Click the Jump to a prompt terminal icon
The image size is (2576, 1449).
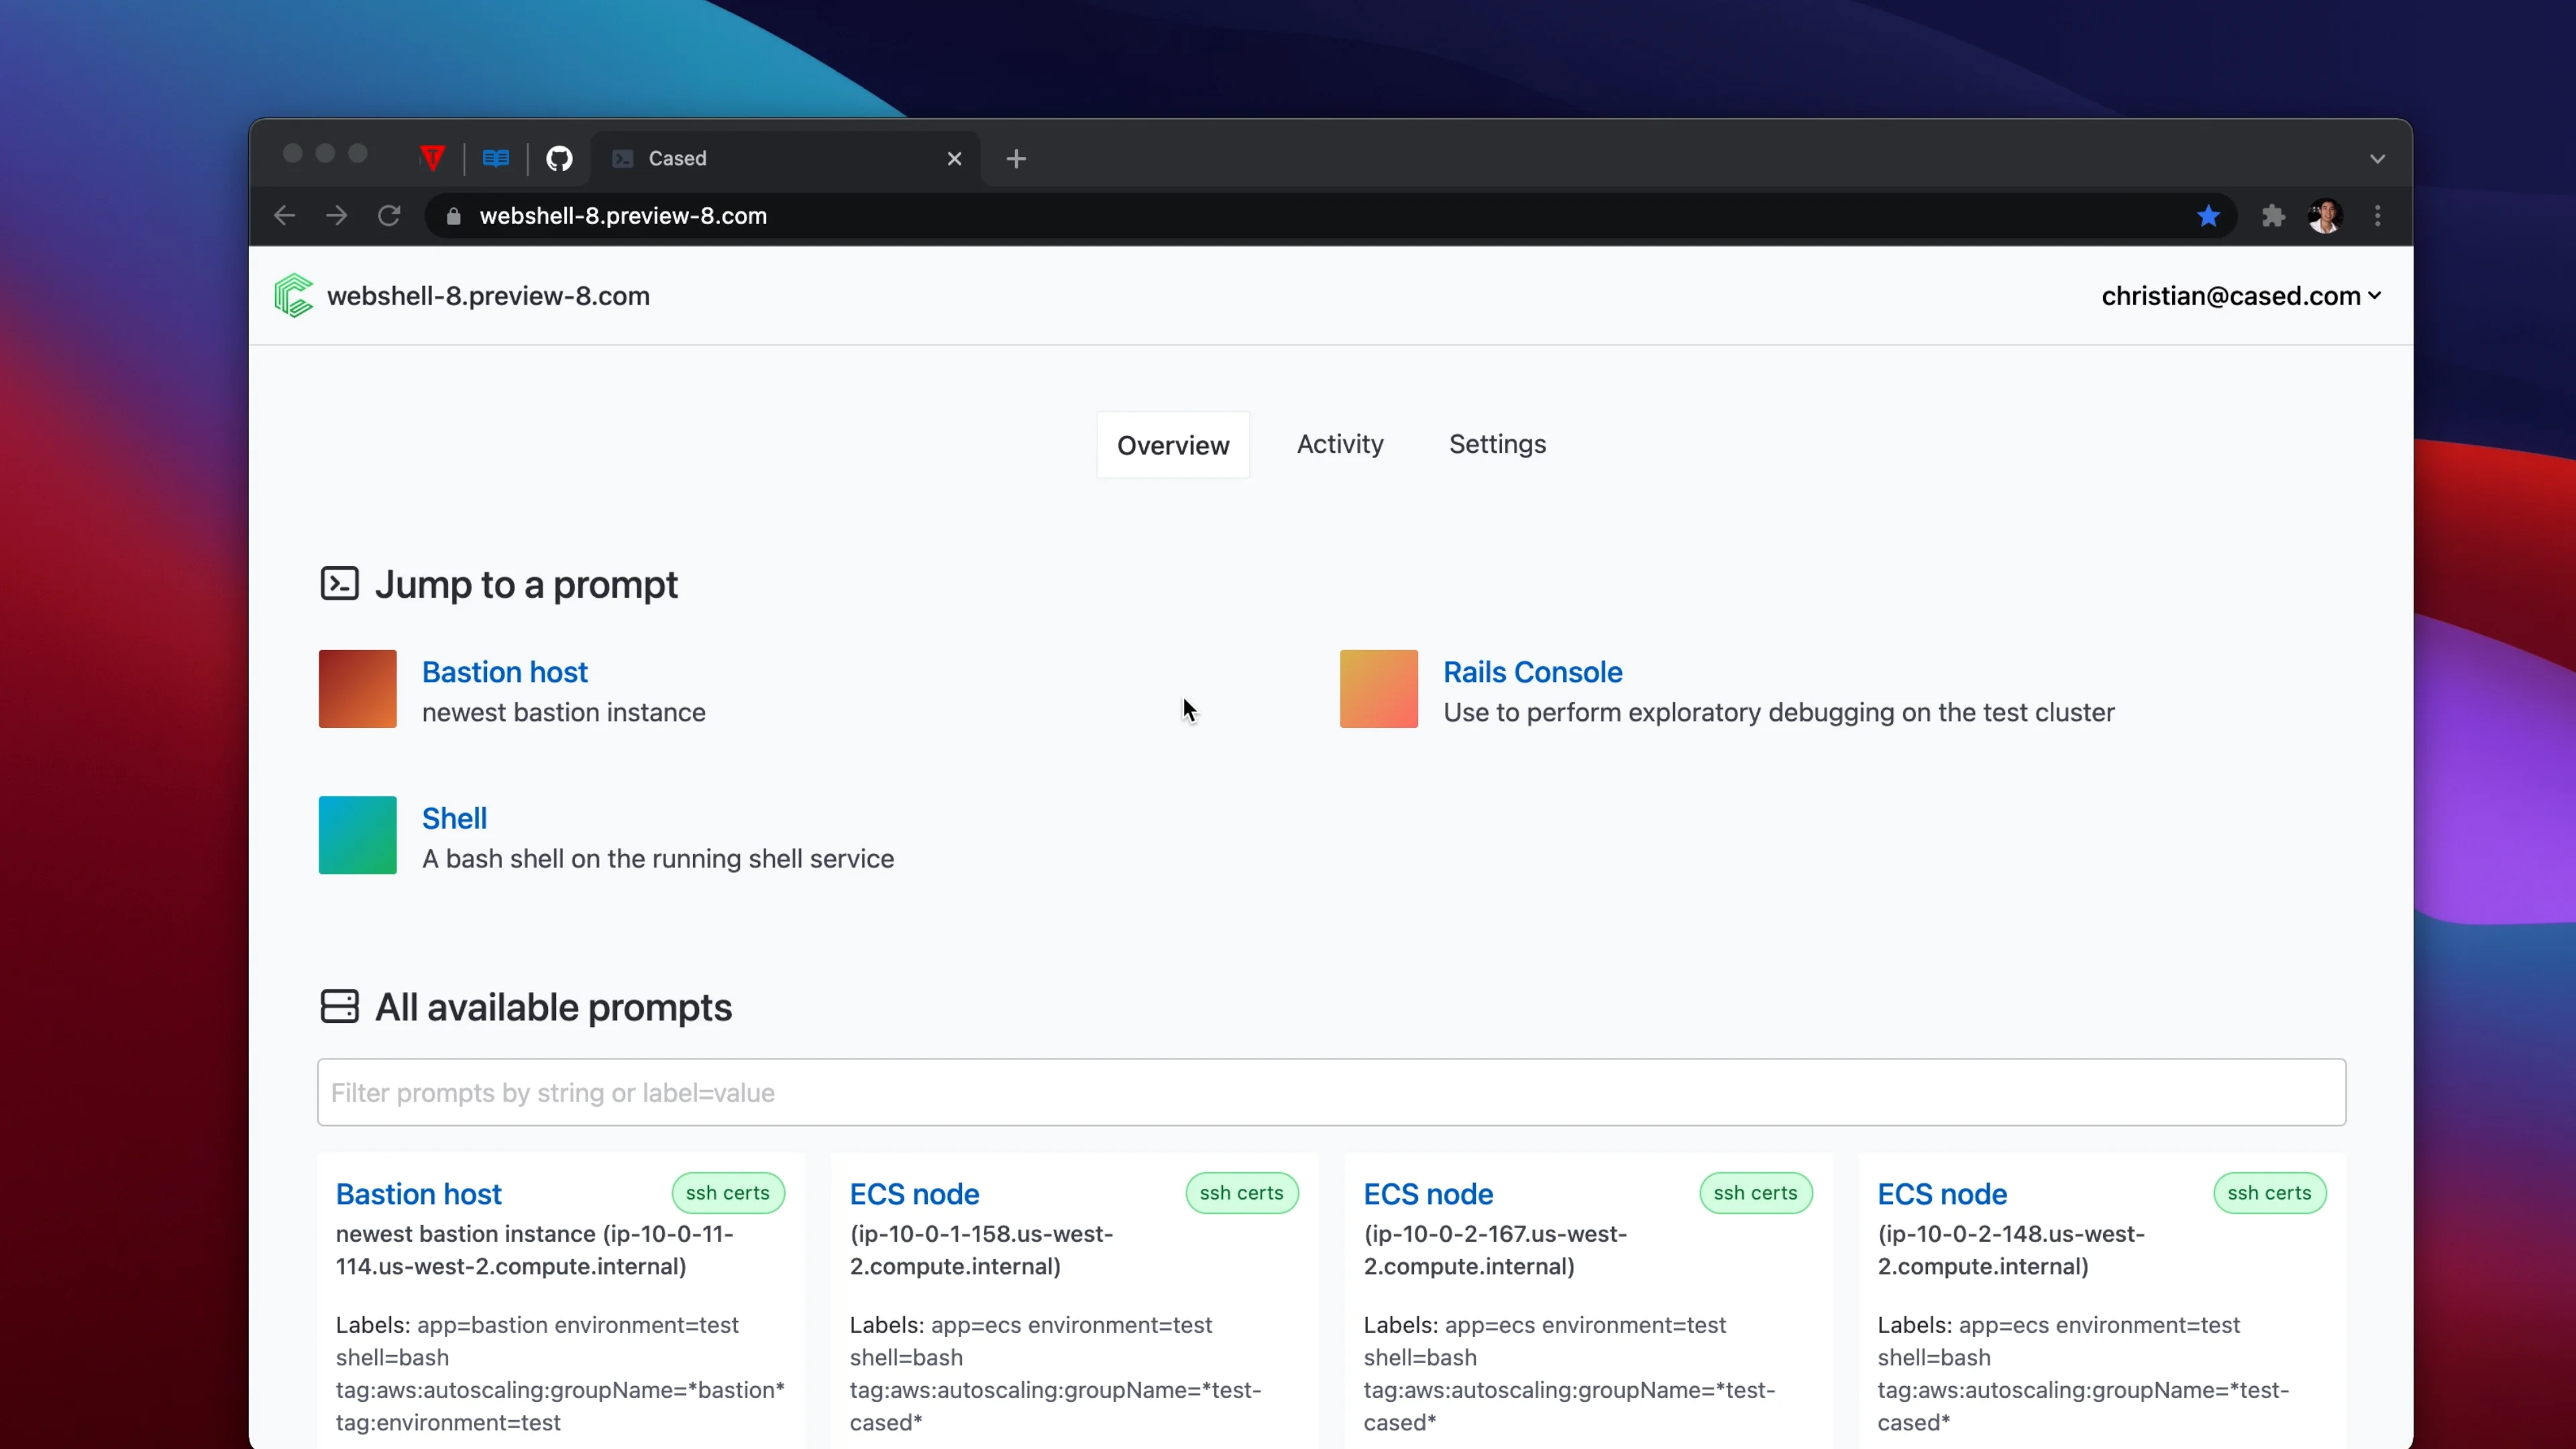[x=339, y=584]
